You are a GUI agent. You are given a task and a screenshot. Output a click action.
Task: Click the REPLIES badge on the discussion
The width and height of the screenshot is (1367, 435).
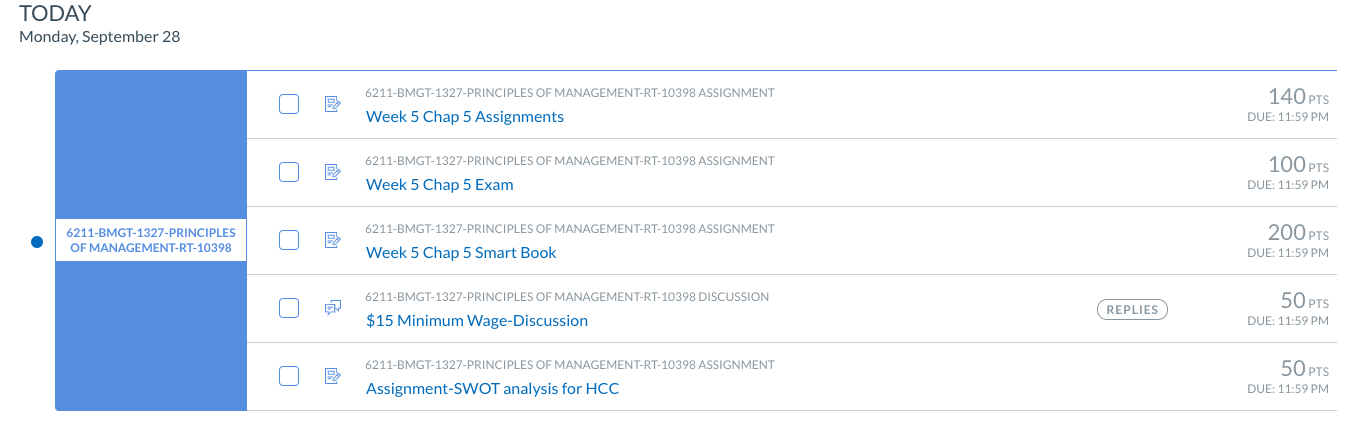tap(1132, 310)
